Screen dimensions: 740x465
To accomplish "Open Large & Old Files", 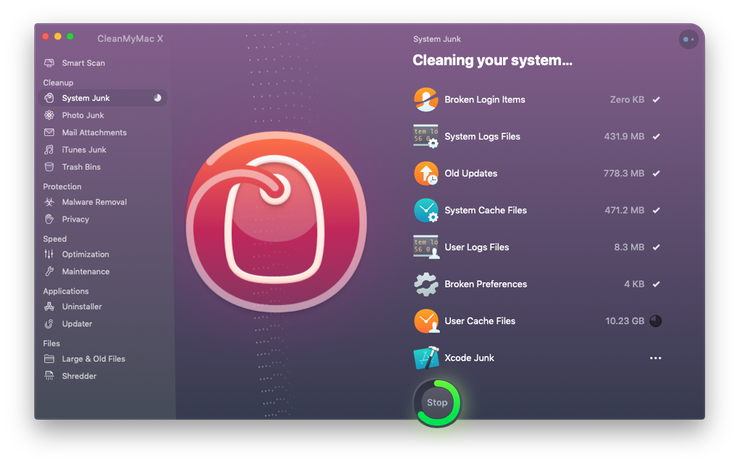I will tap(93, 359).
